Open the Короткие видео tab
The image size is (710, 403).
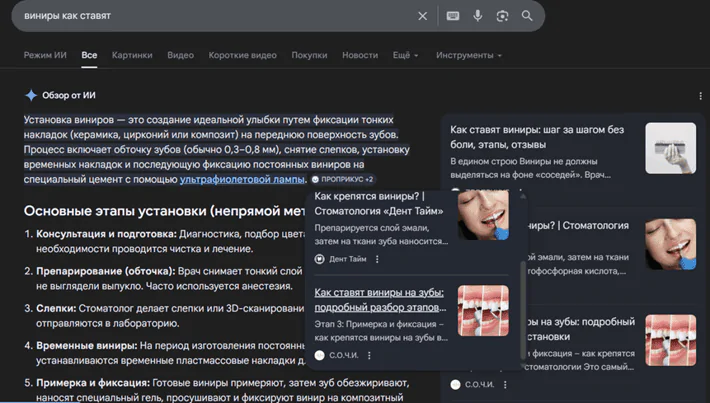pos(242,55)
